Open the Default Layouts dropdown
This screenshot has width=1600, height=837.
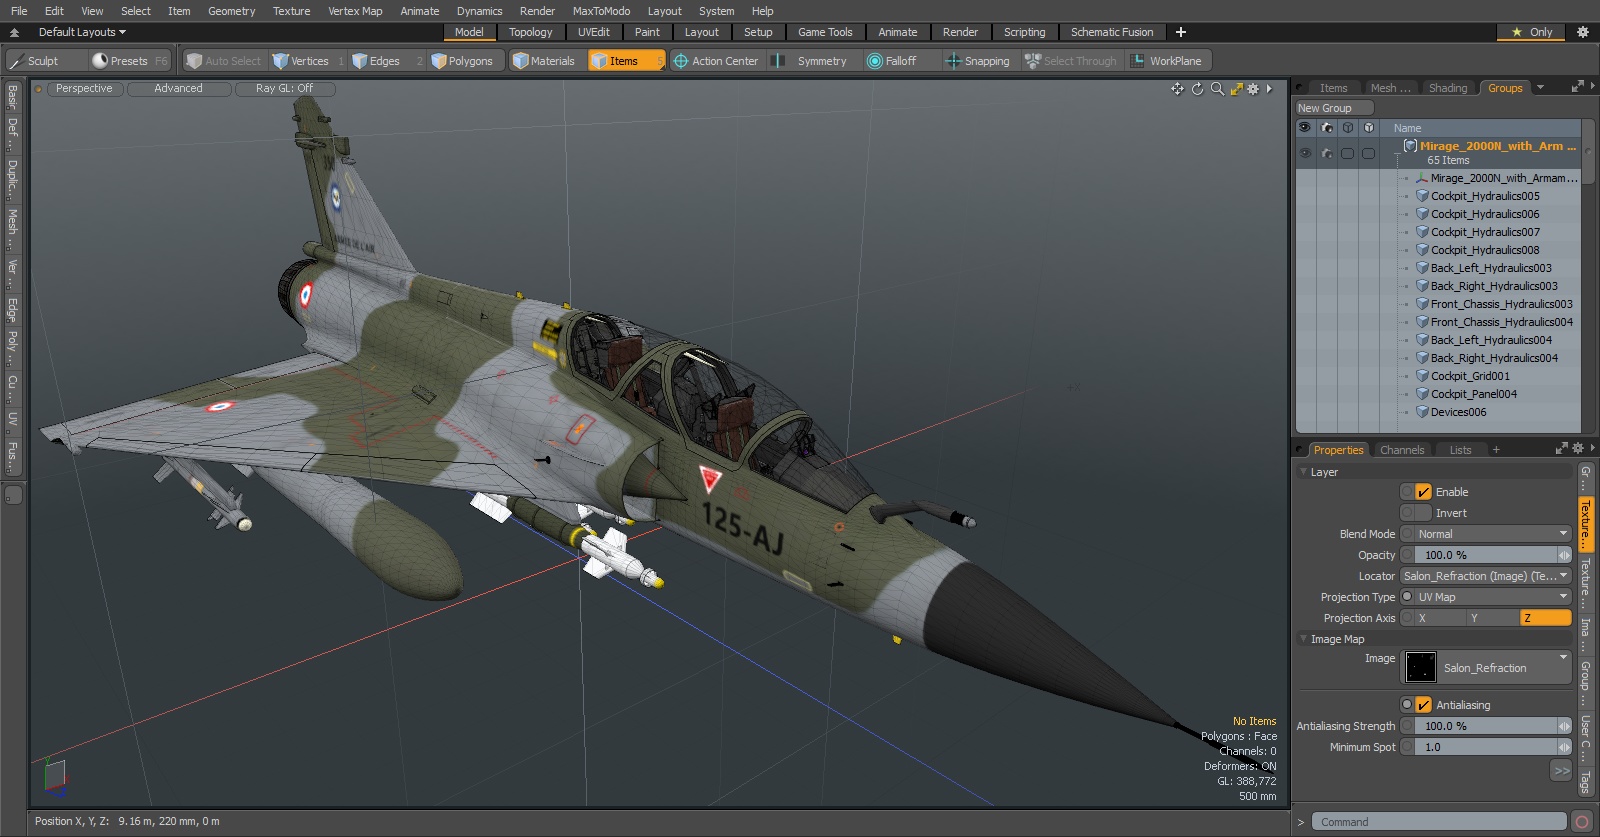(x=82, y=32)
